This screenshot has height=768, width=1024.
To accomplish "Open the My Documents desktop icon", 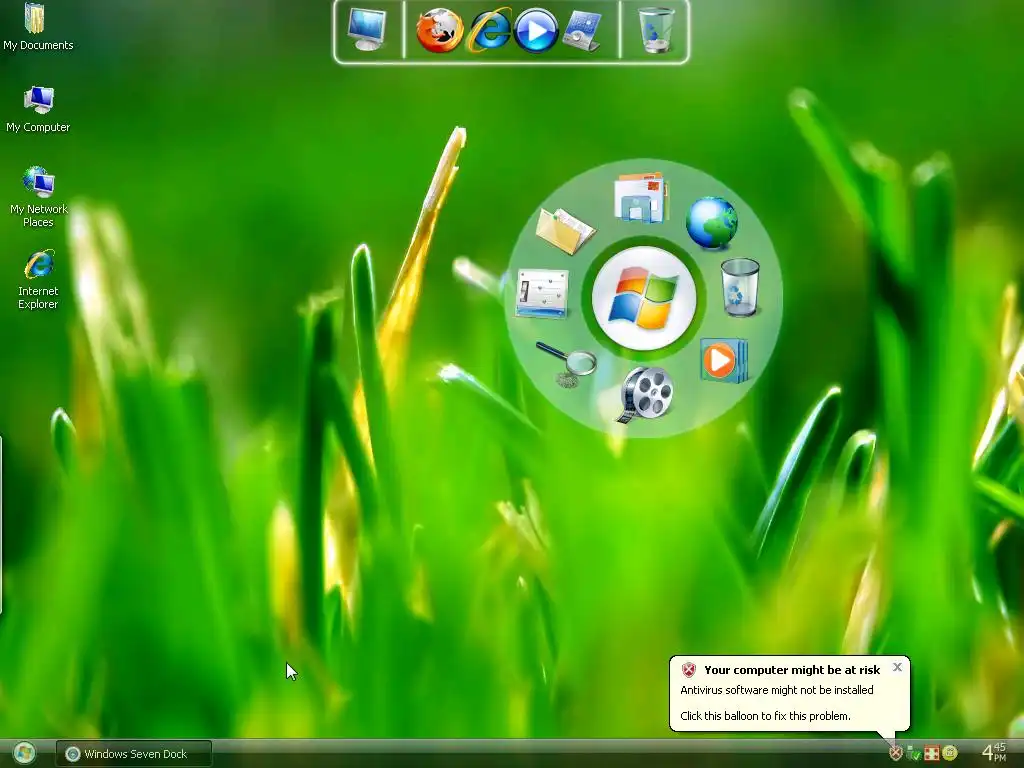I will point(37,26).
